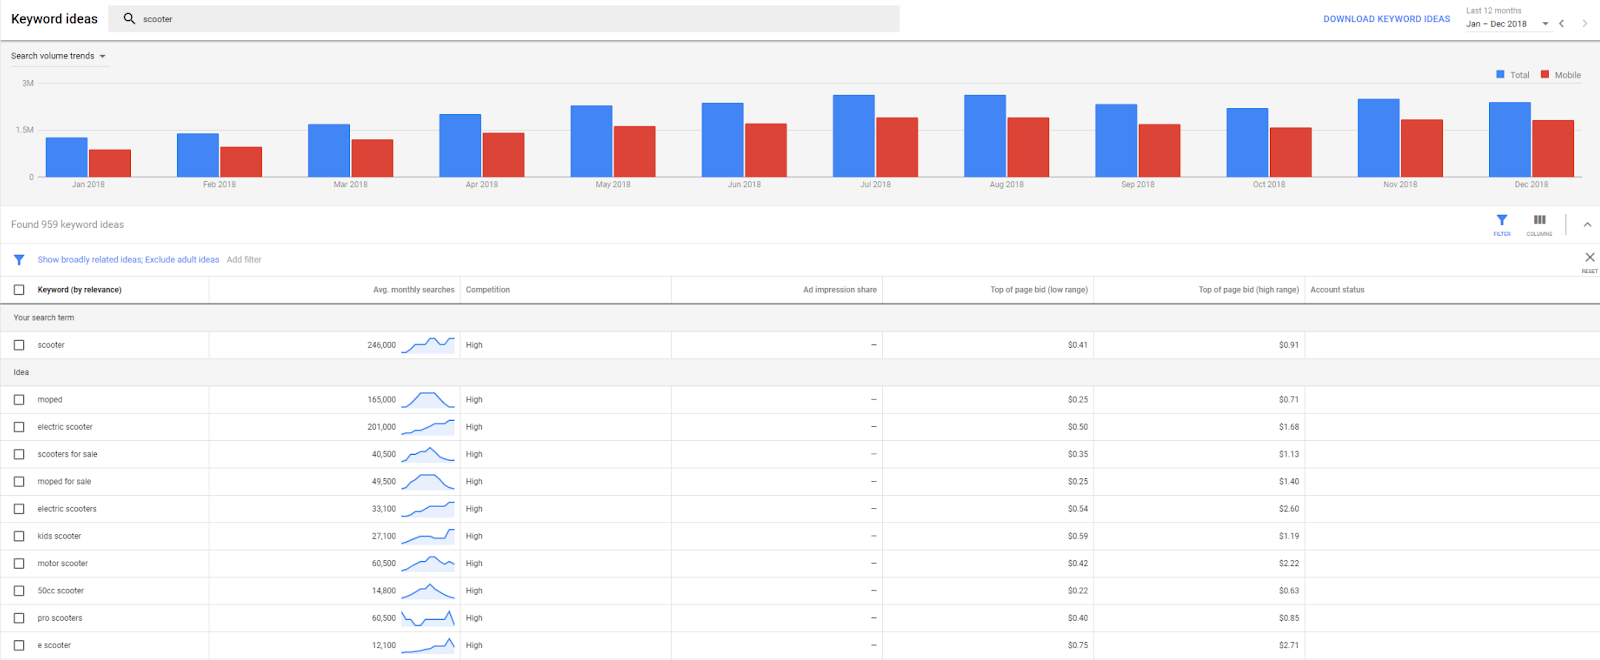1600x660 pixels.
Task: Collapse the keyword ideas panel chevron
Action: tap(1587, 225)
